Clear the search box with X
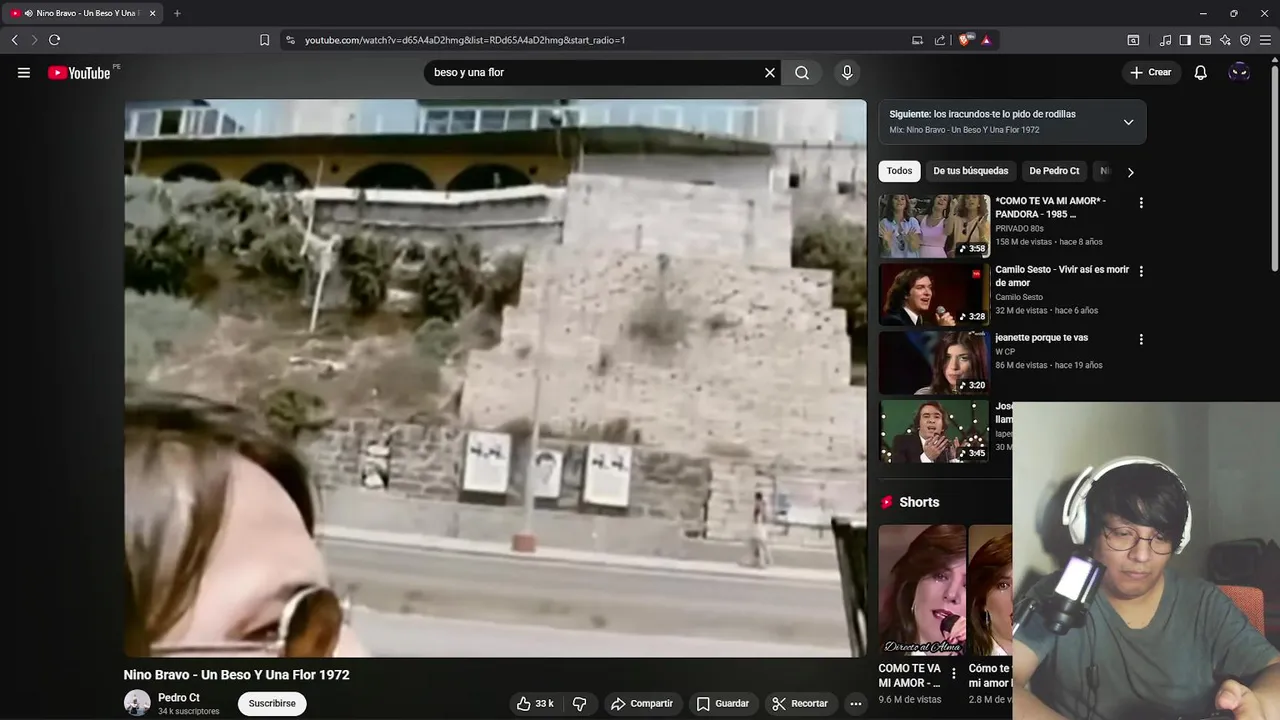 click(x=770, y=72)
